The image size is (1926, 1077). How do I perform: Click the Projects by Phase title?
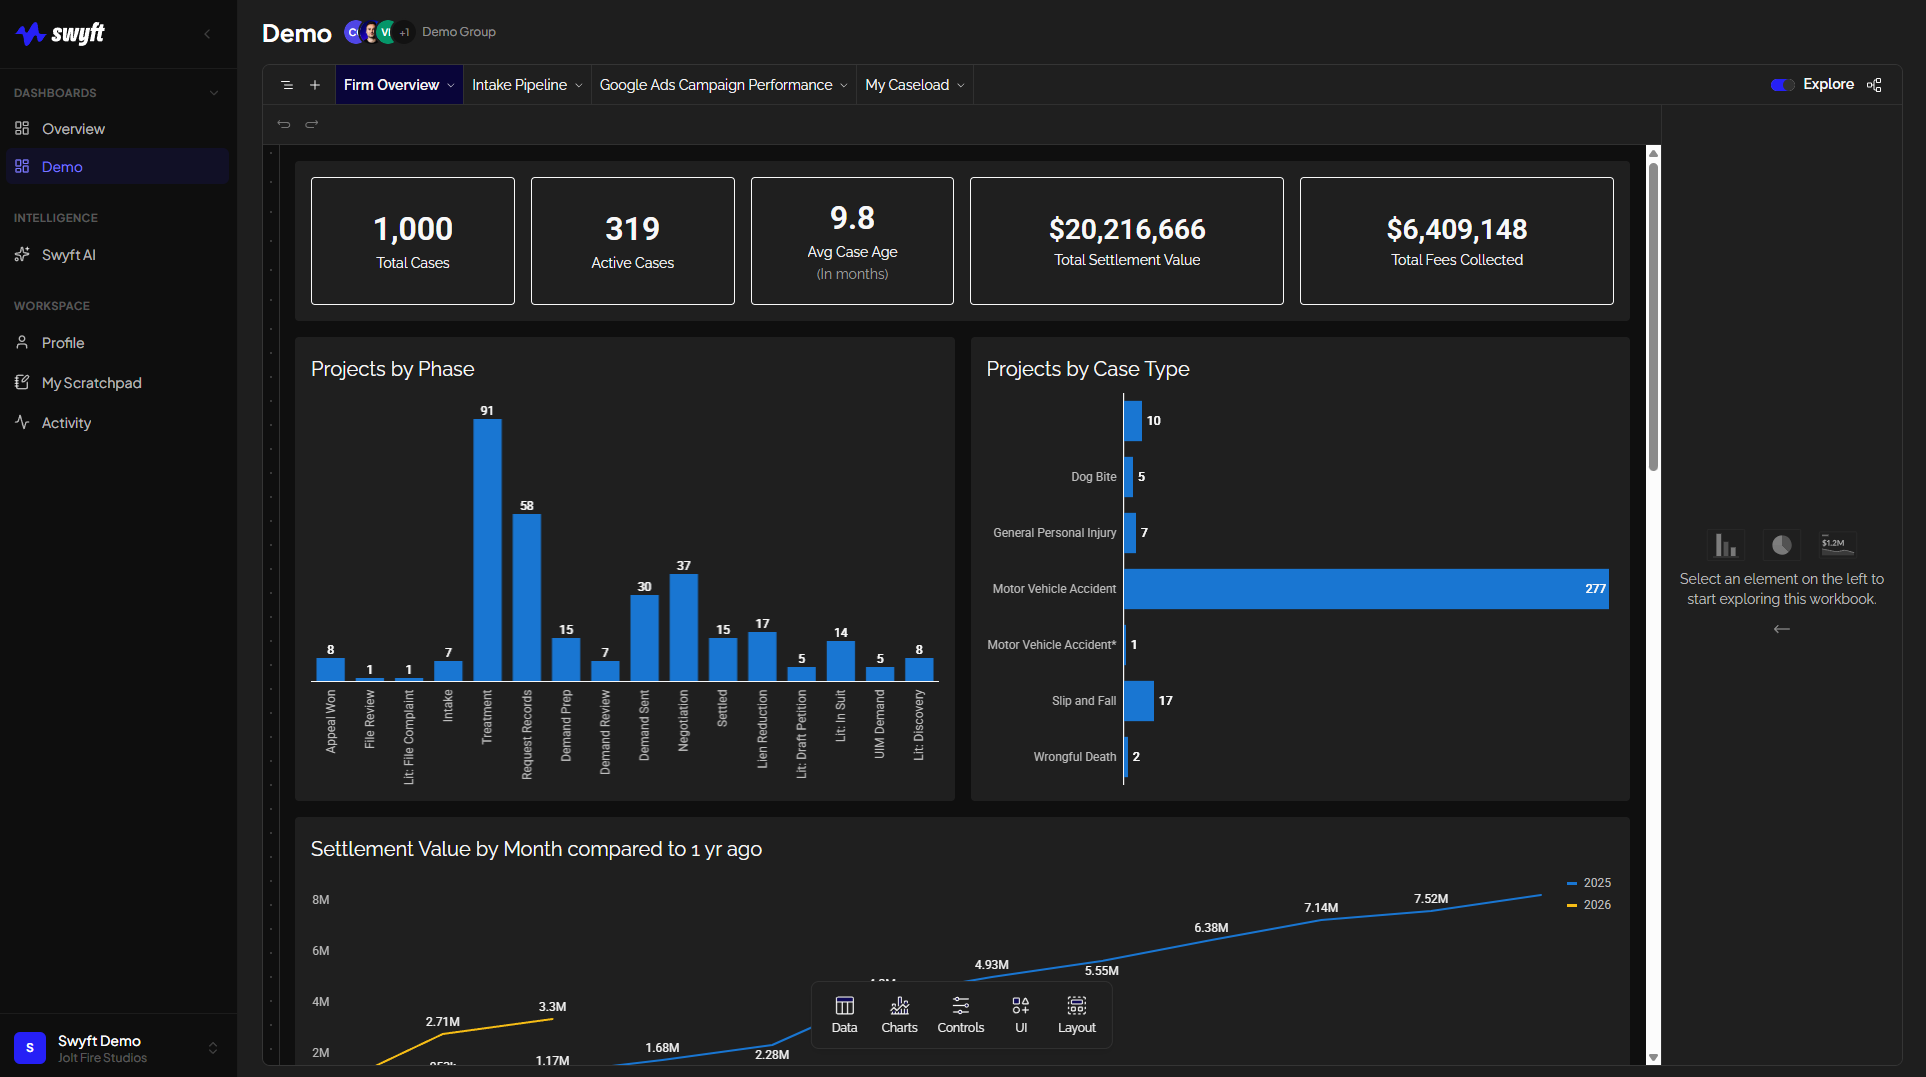[x=392, y=369]
